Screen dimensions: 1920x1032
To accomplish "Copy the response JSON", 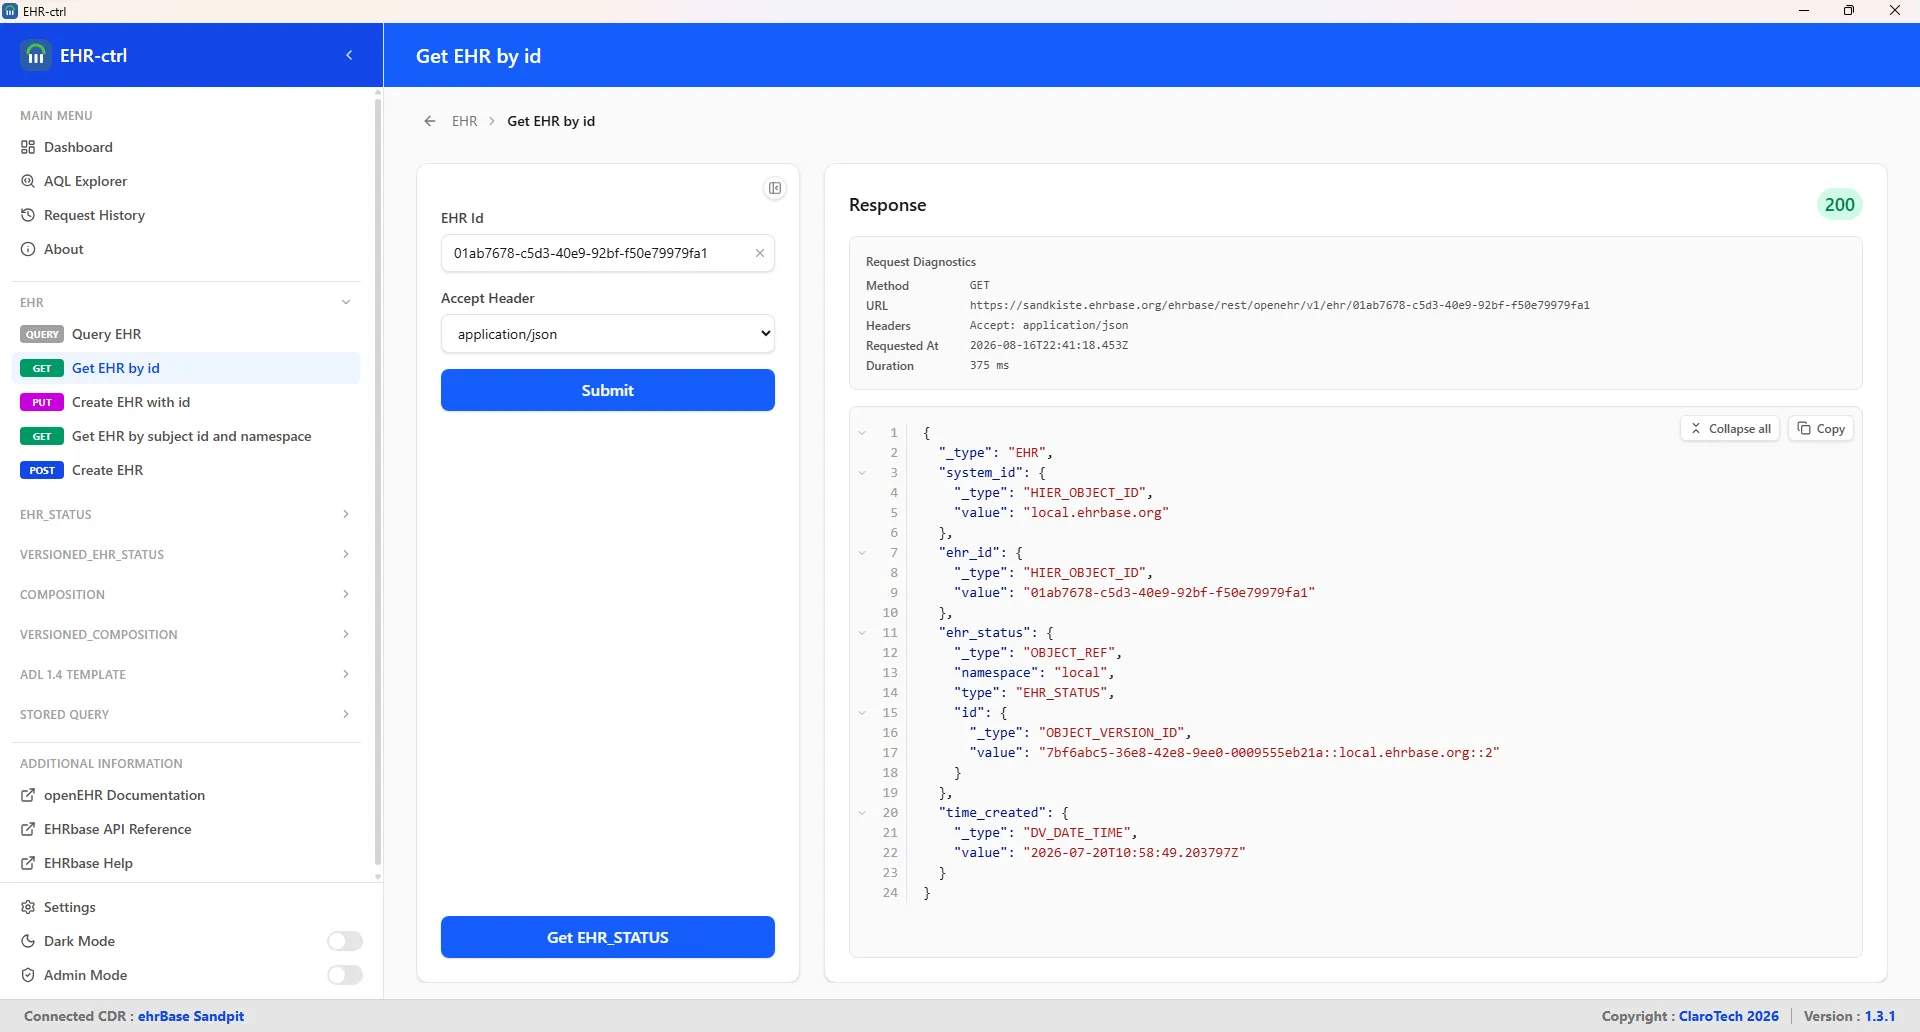I will (1821, 428).
